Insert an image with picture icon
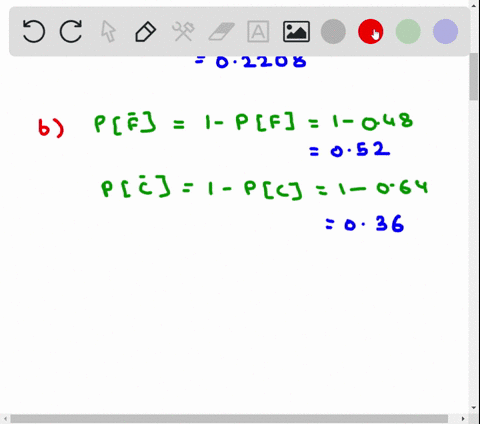Screen dimensions: 480x424 tap(296, 32)
